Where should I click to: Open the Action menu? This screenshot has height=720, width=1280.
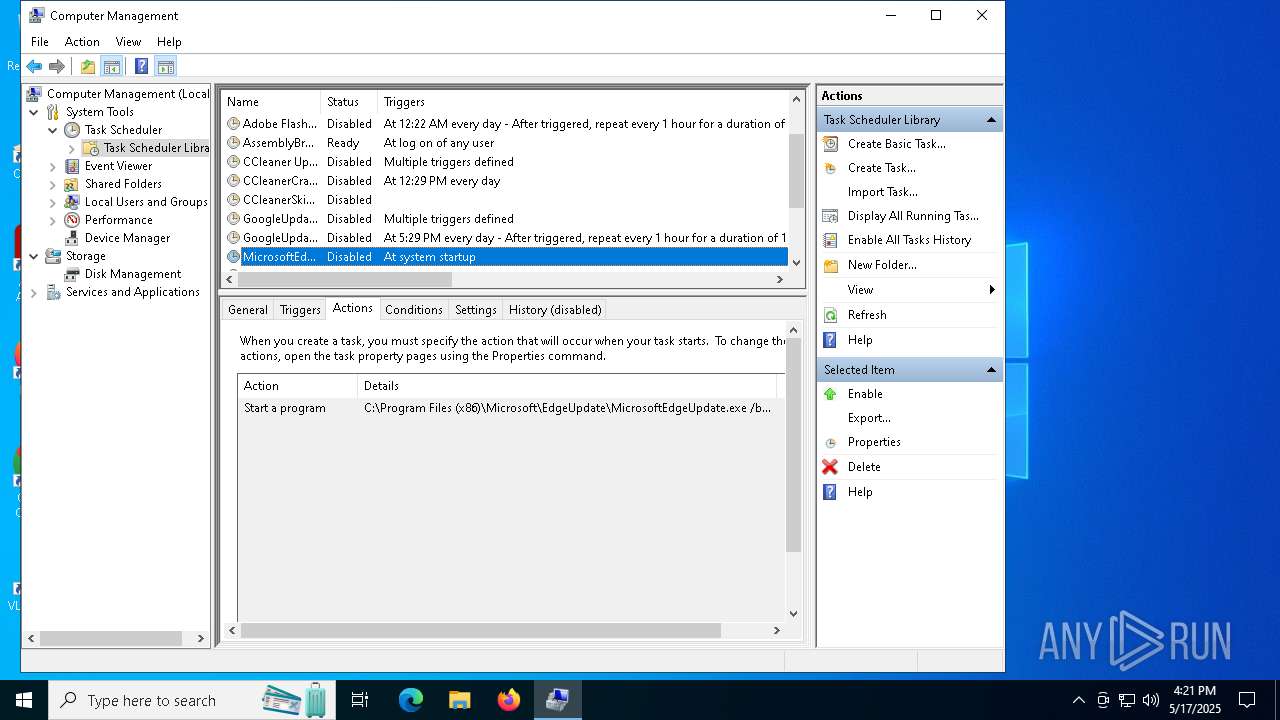pyautogui.click(x=82, y=42)
